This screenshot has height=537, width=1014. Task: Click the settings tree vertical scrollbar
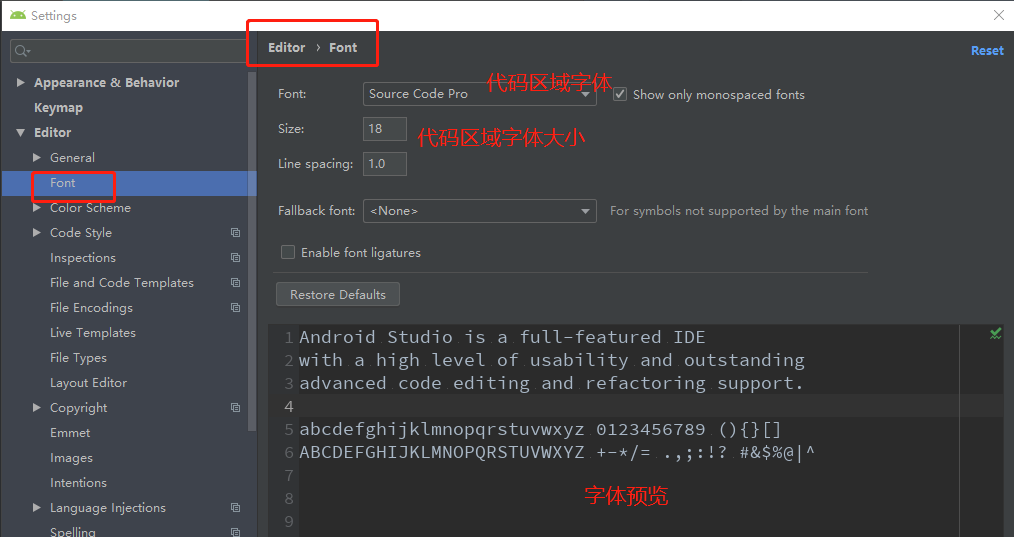(252, 251)
